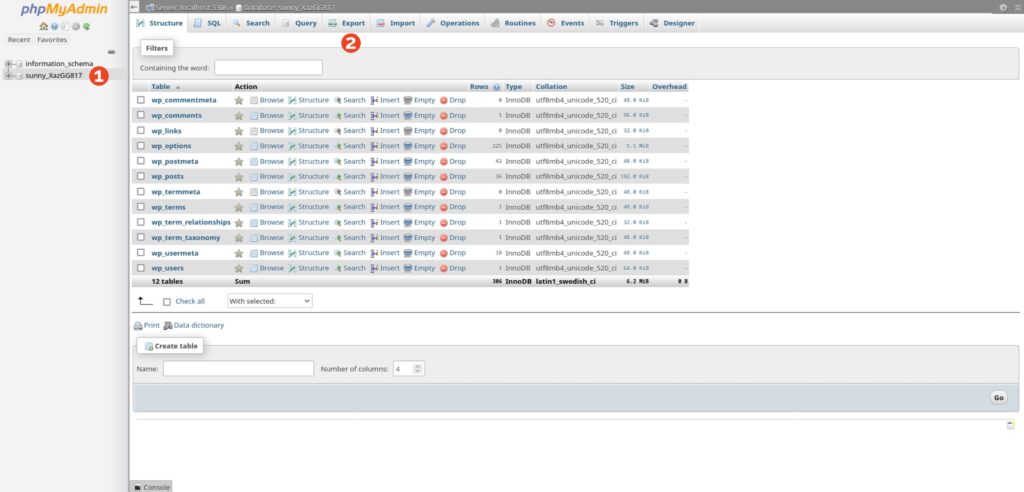Tick the wp_comments checkbox
The height and width of the screenshot is (492, 1024).
coord(140,115)
